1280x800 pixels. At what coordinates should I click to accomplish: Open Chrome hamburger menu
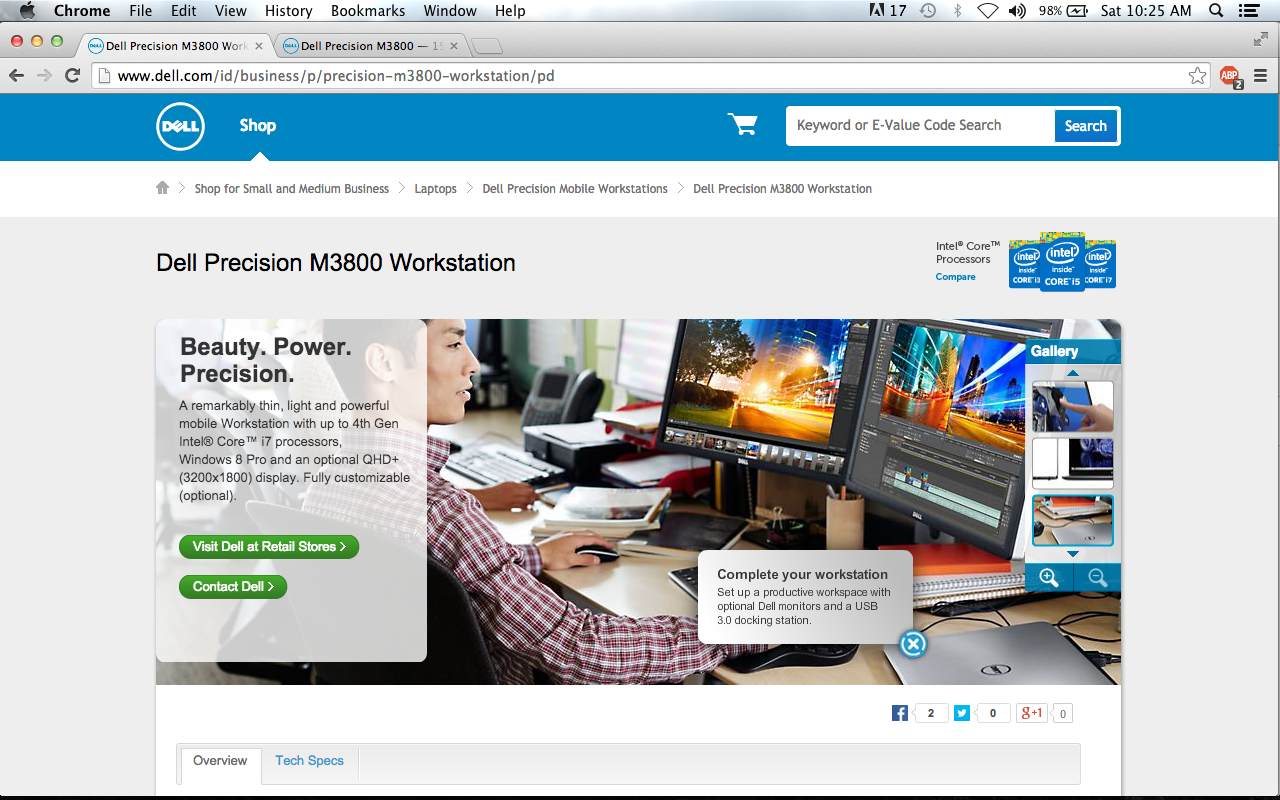[x=1260, y=76]
